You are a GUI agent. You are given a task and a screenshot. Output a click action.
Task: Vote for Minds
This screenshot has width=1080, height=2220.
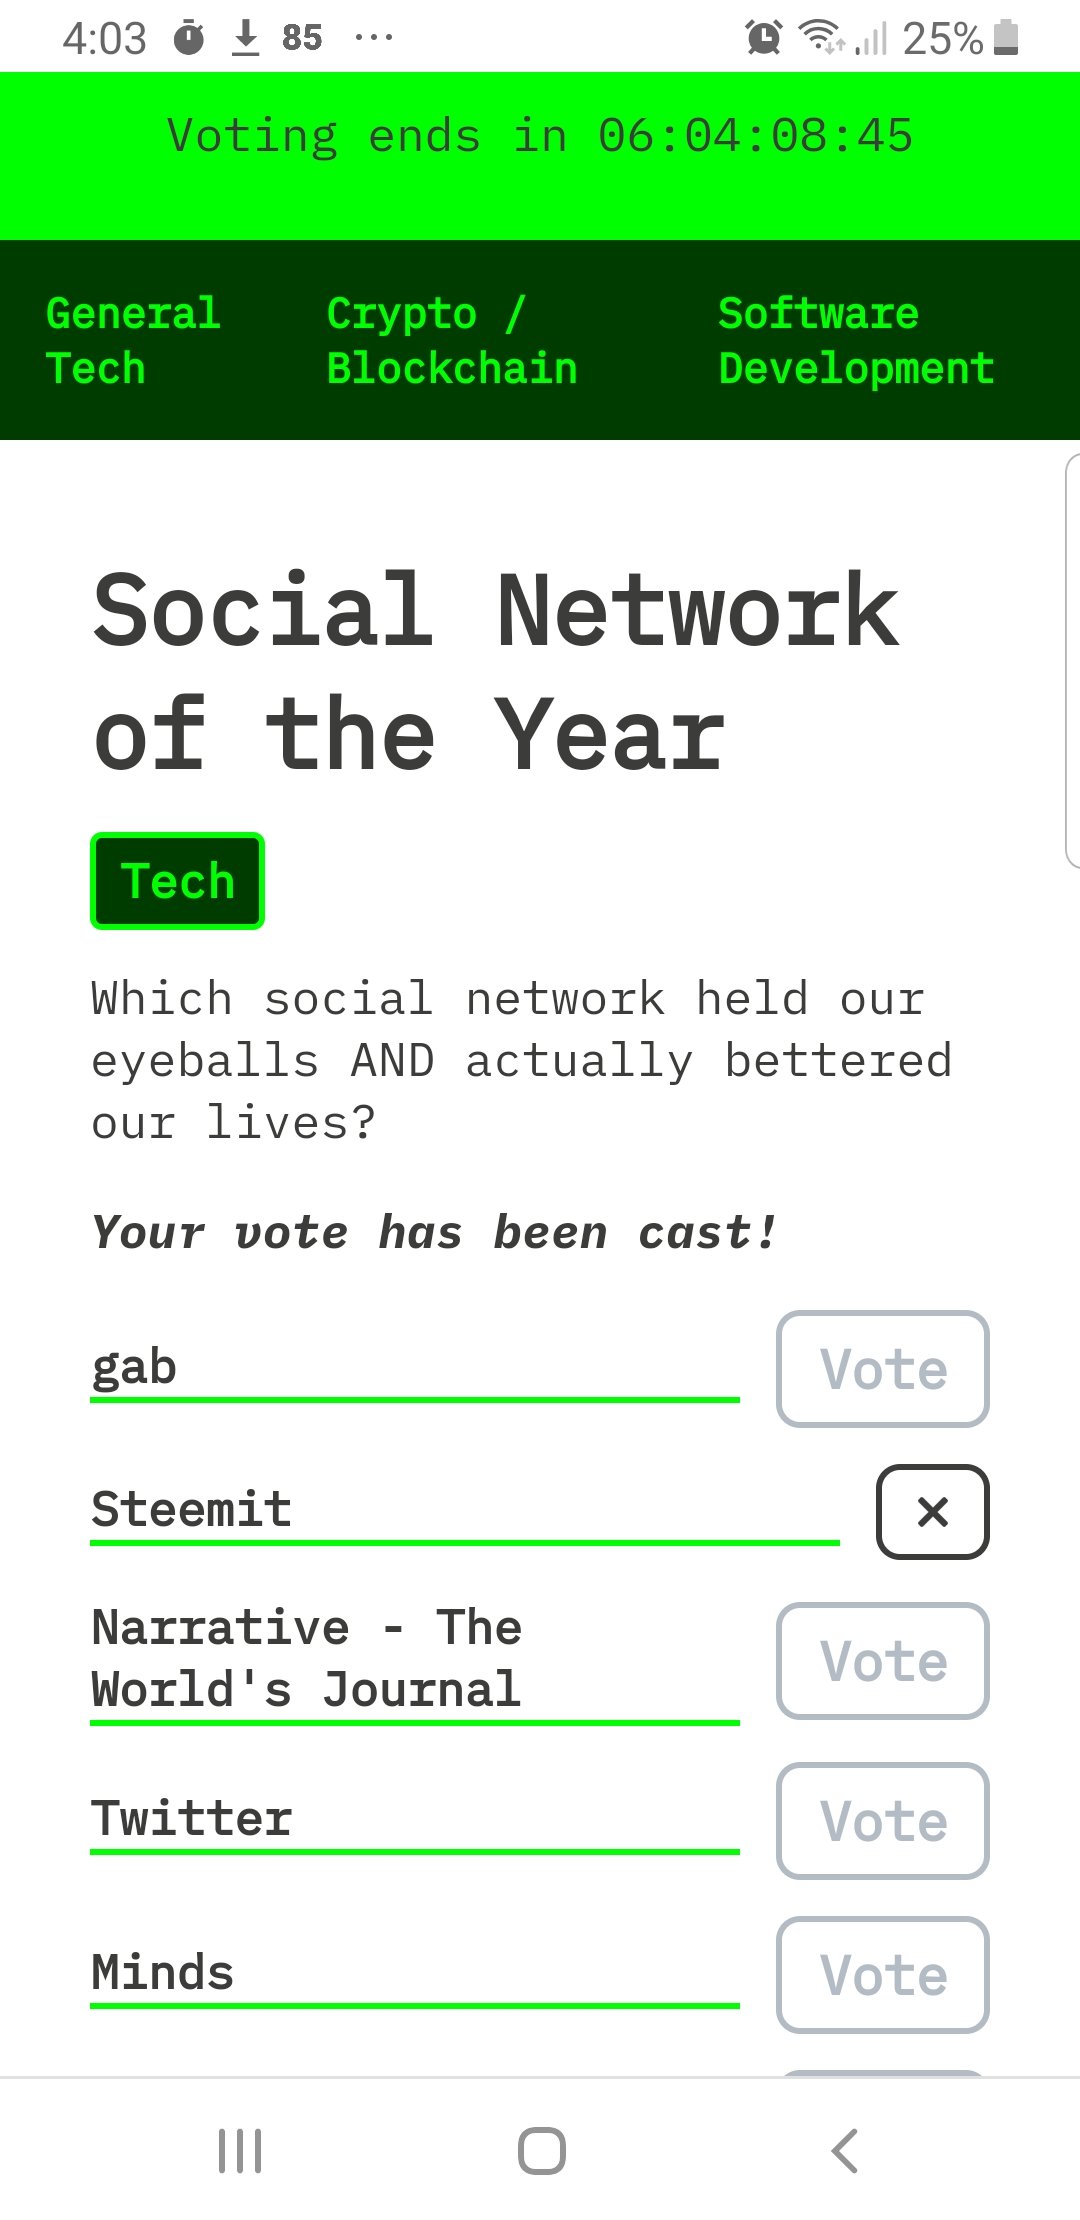tap(883, 1975)
